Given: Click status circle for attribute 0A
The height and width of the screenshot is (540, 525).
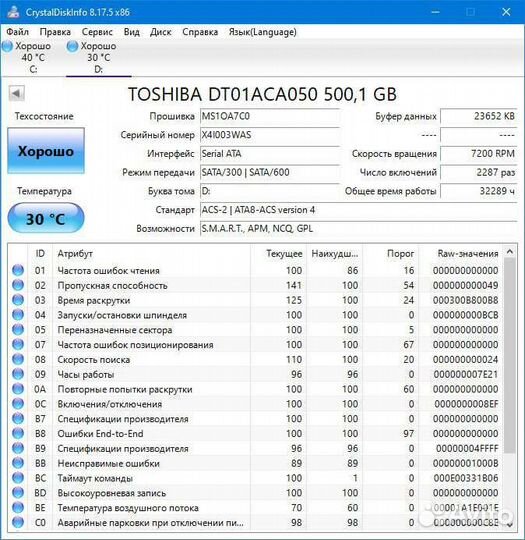Looking at the screenshot, I should pyautogui.click(x=18, y=389).
